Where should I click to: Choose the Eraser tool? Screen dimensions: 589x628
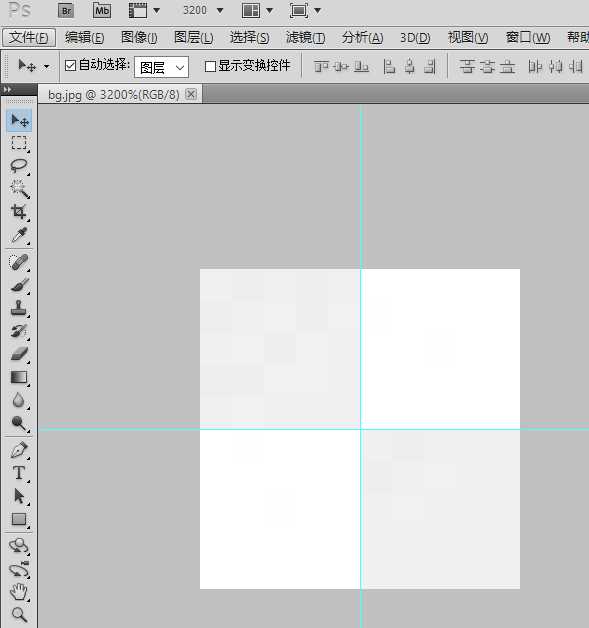pyautogui.click(x=19, y=354)
